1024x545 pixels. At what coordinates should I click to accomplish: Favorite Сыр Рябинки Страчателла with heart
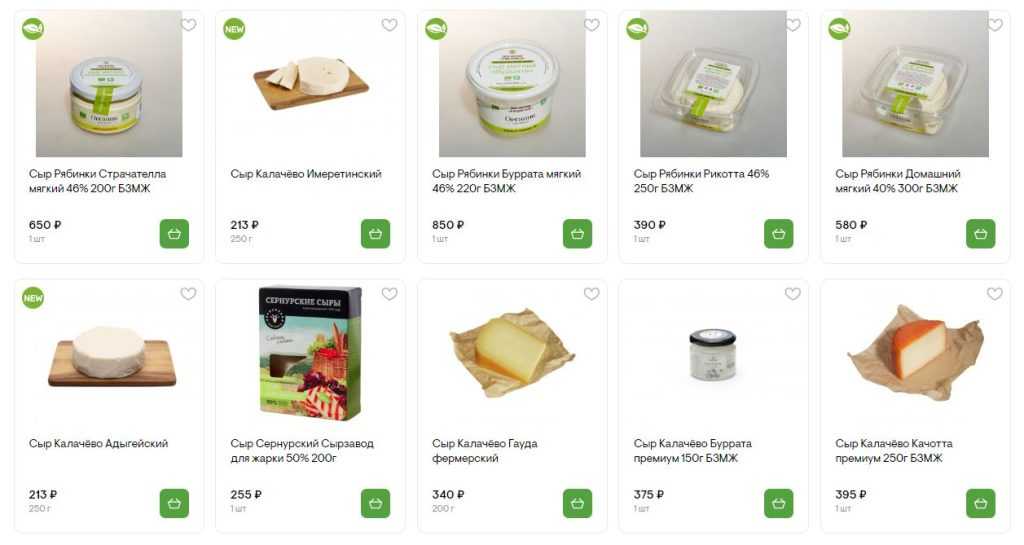pyautogui.click(x=188, y=25)
